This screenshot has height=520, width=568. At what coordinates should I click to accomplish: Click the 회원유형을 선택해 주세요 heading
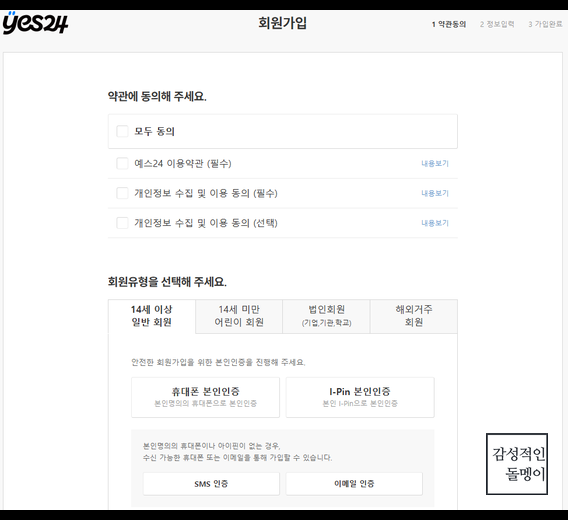(167, 282)
